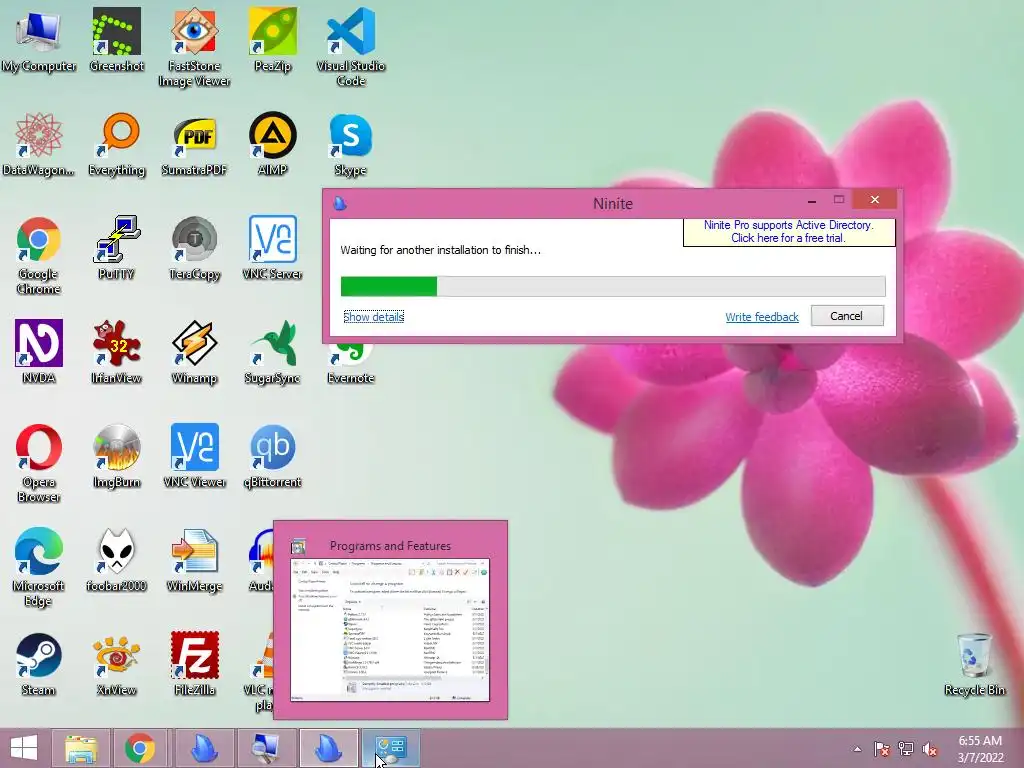Open Action Center flag tray icon

pos(882,749)
